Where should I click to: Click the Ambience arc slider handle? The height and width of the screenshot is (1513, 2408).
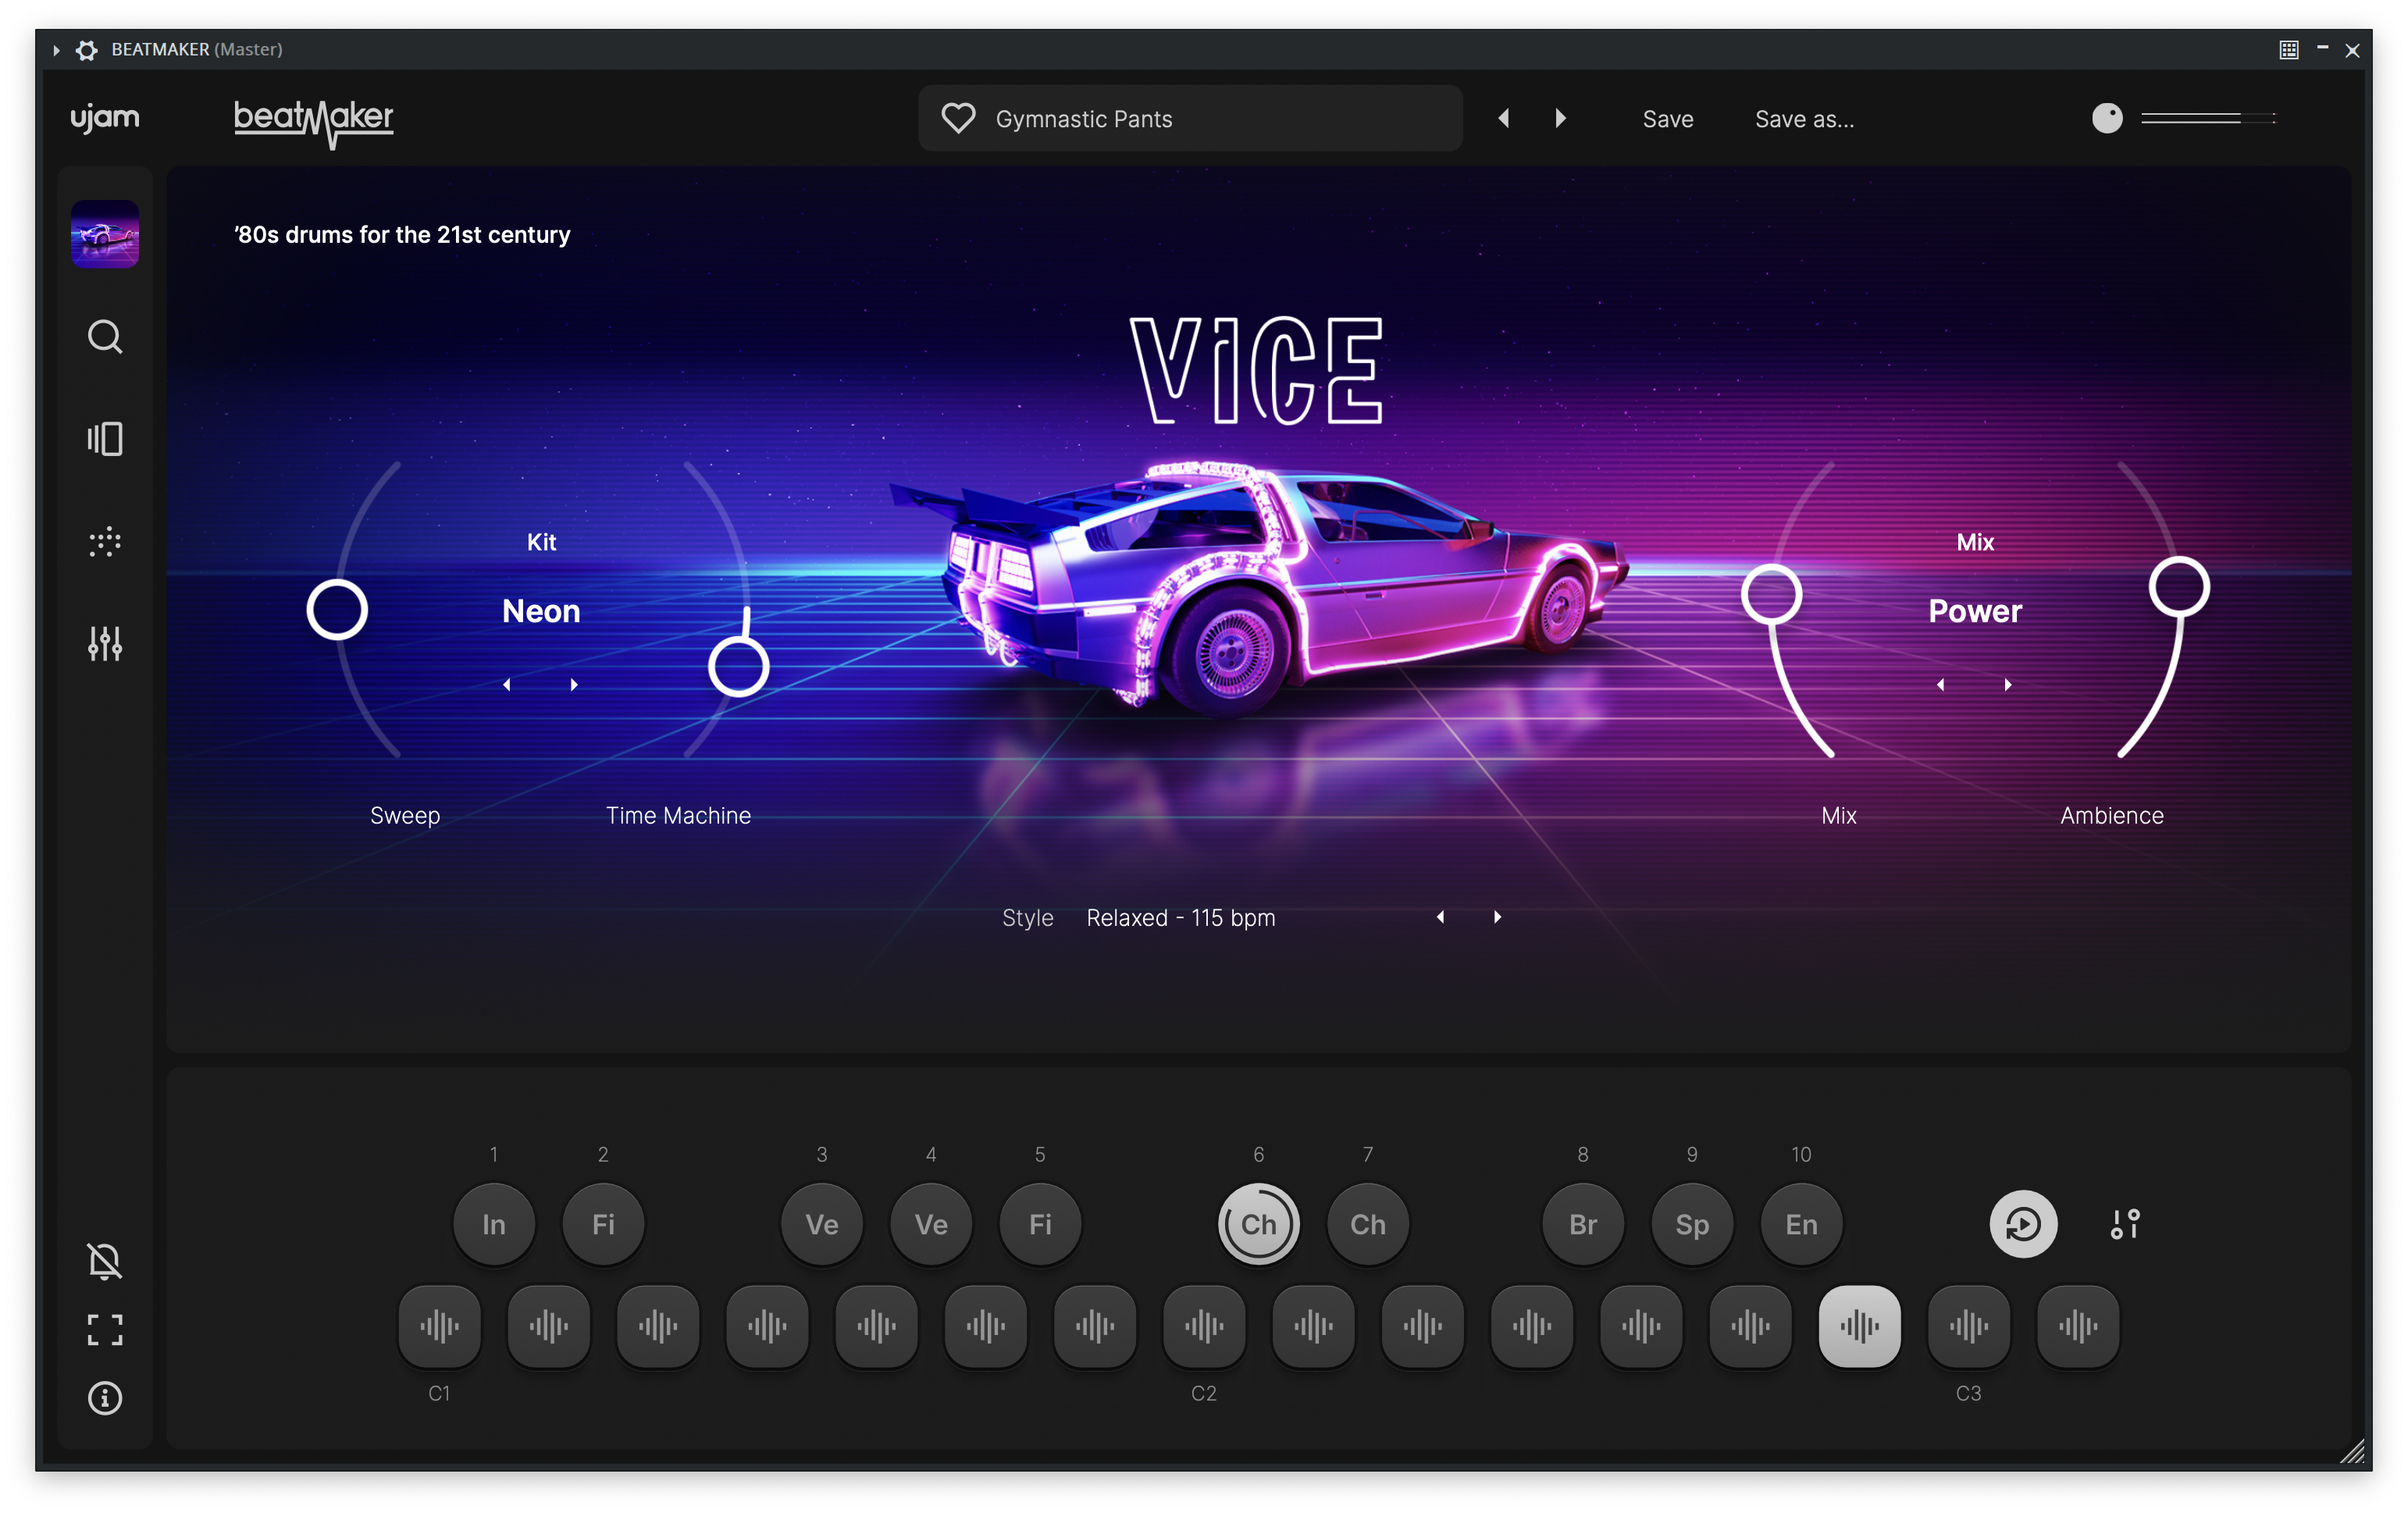pyautogui.click(x=2179, y=587)
